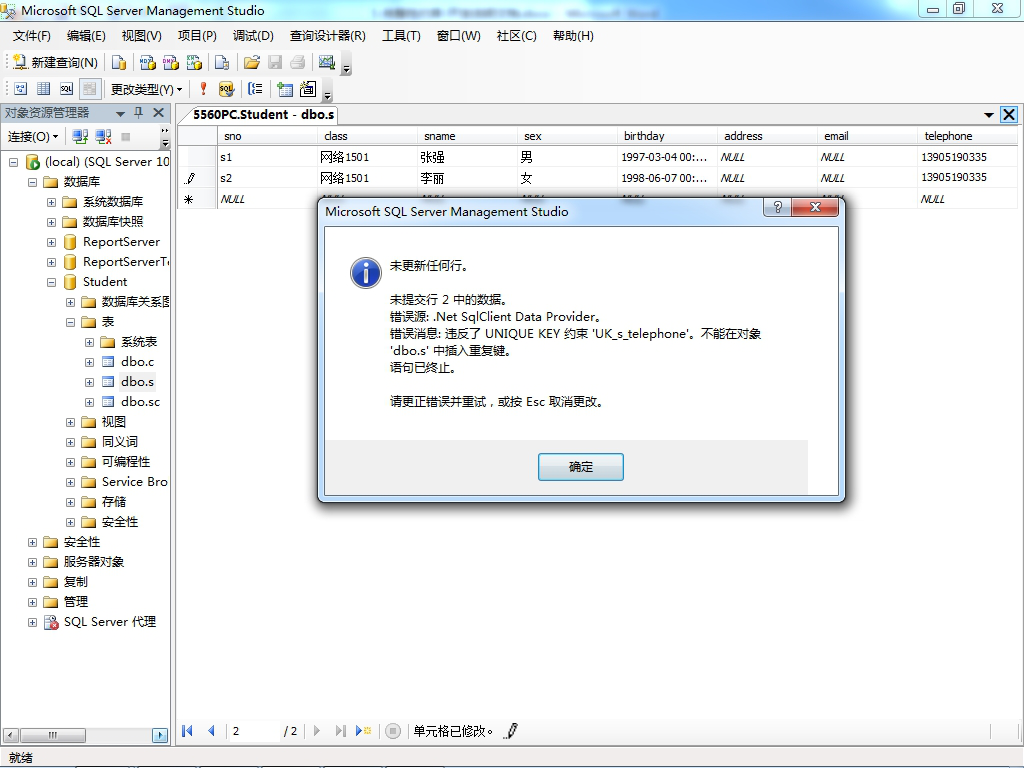Click the Database Engine Query icon

119,62
